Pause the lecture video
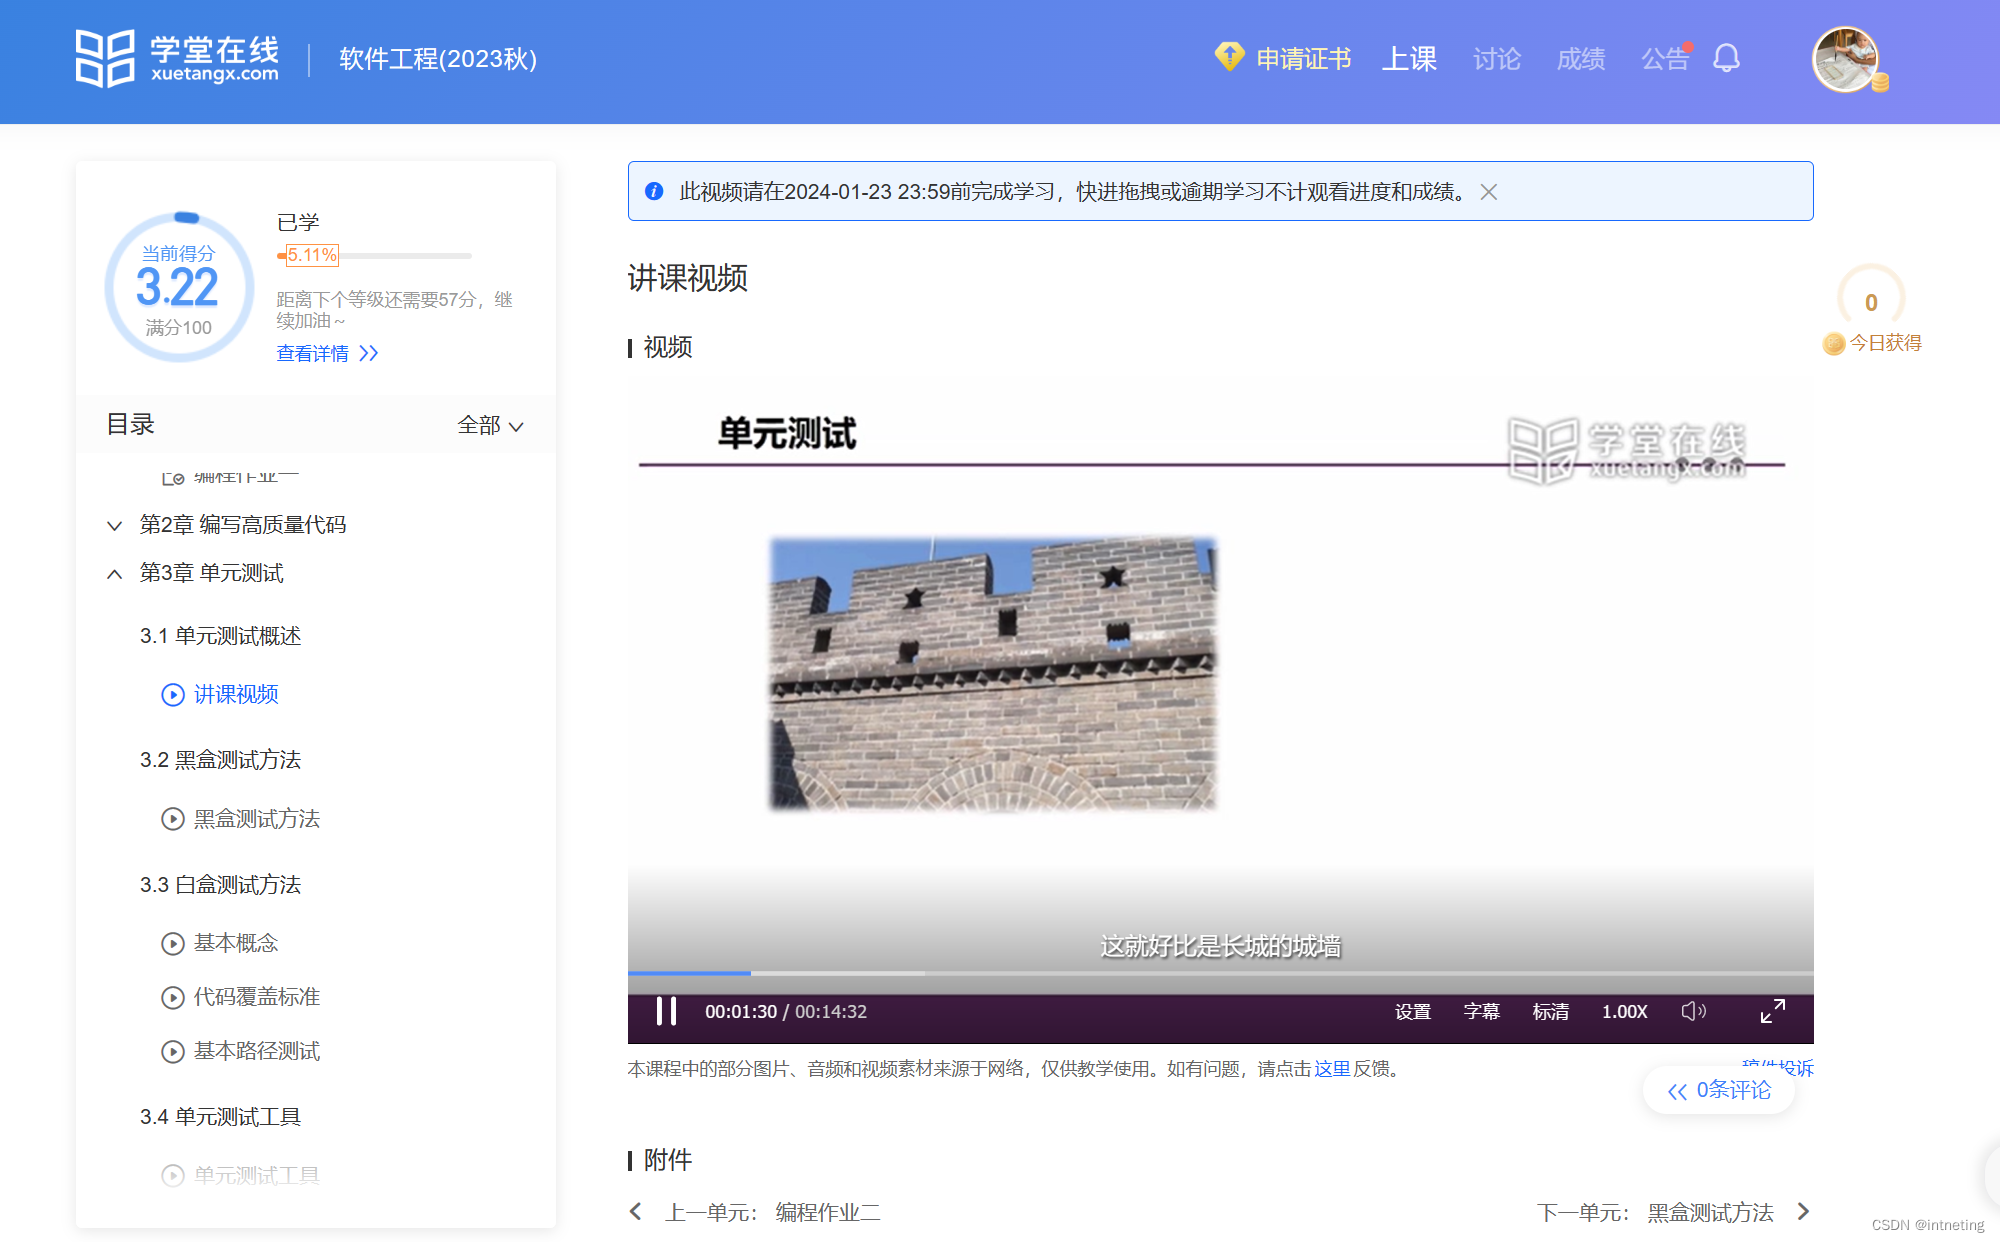 click(666, 1011)
